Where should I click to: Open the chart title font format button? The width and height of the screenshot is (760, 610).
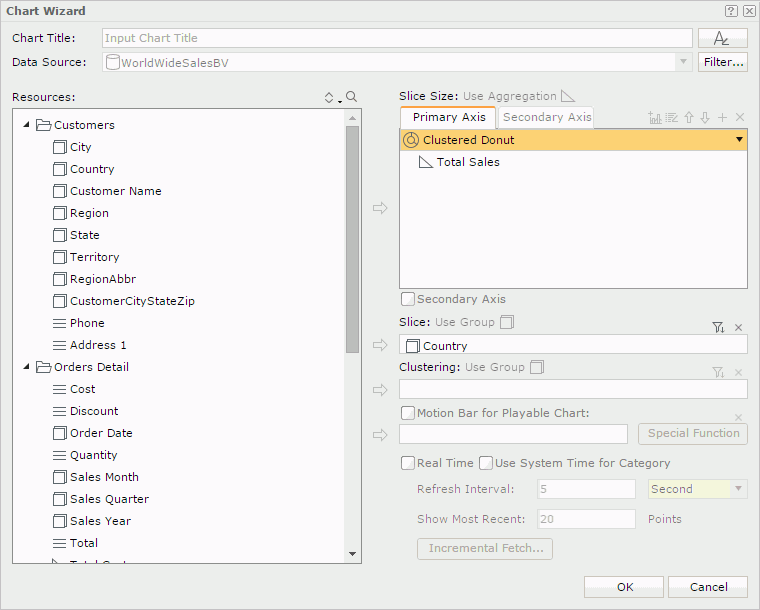(x=722, y=38)
